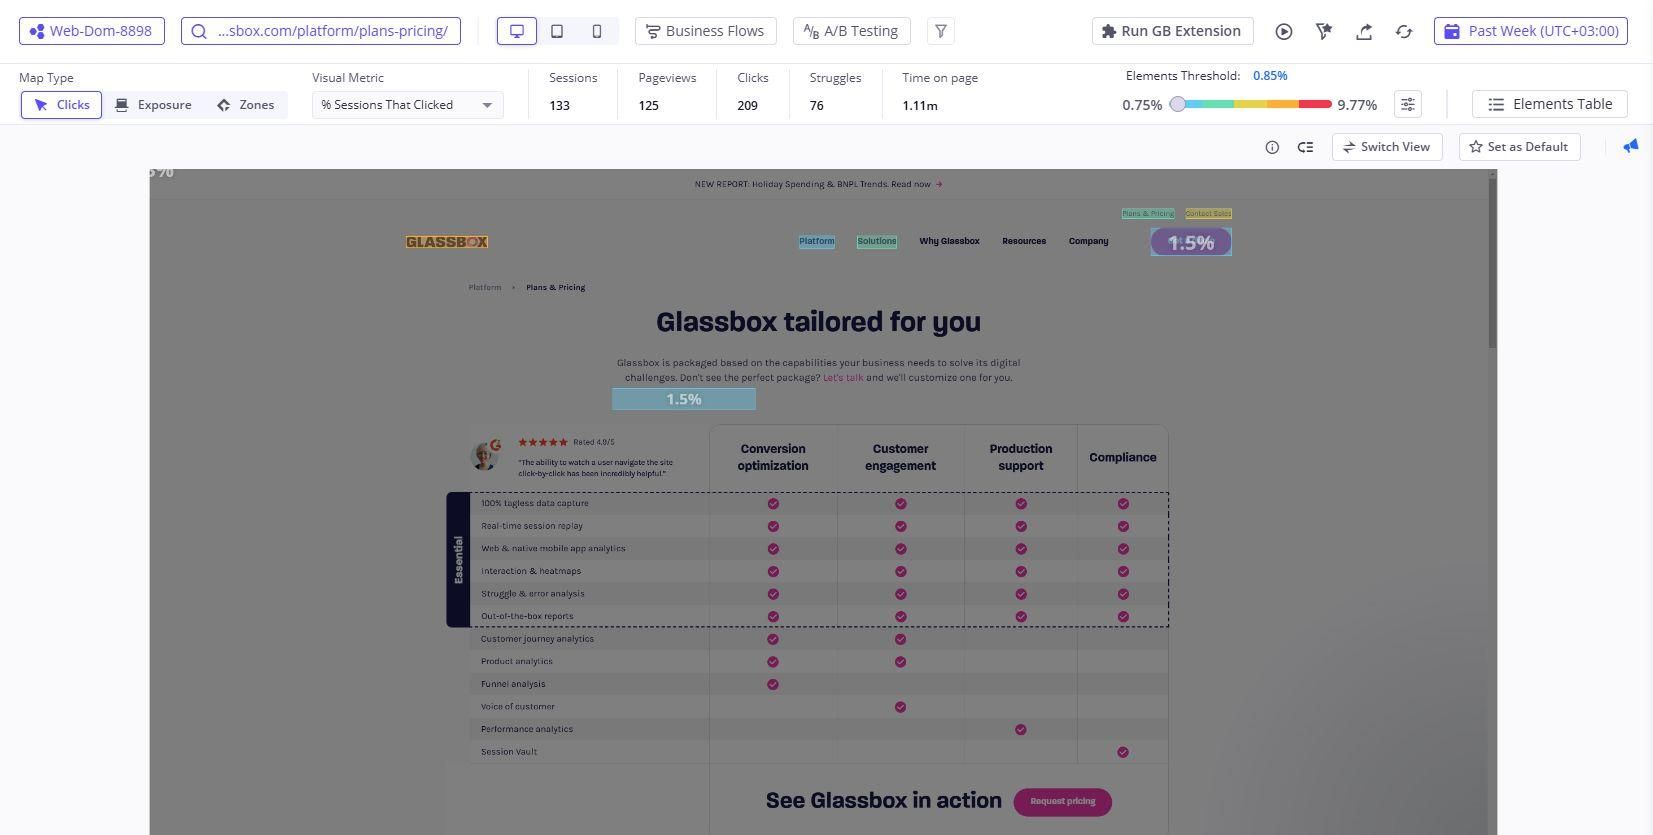Screen dimensions: 1653x835
Task: Select the Zones map type tab
Action: (246, 105)
